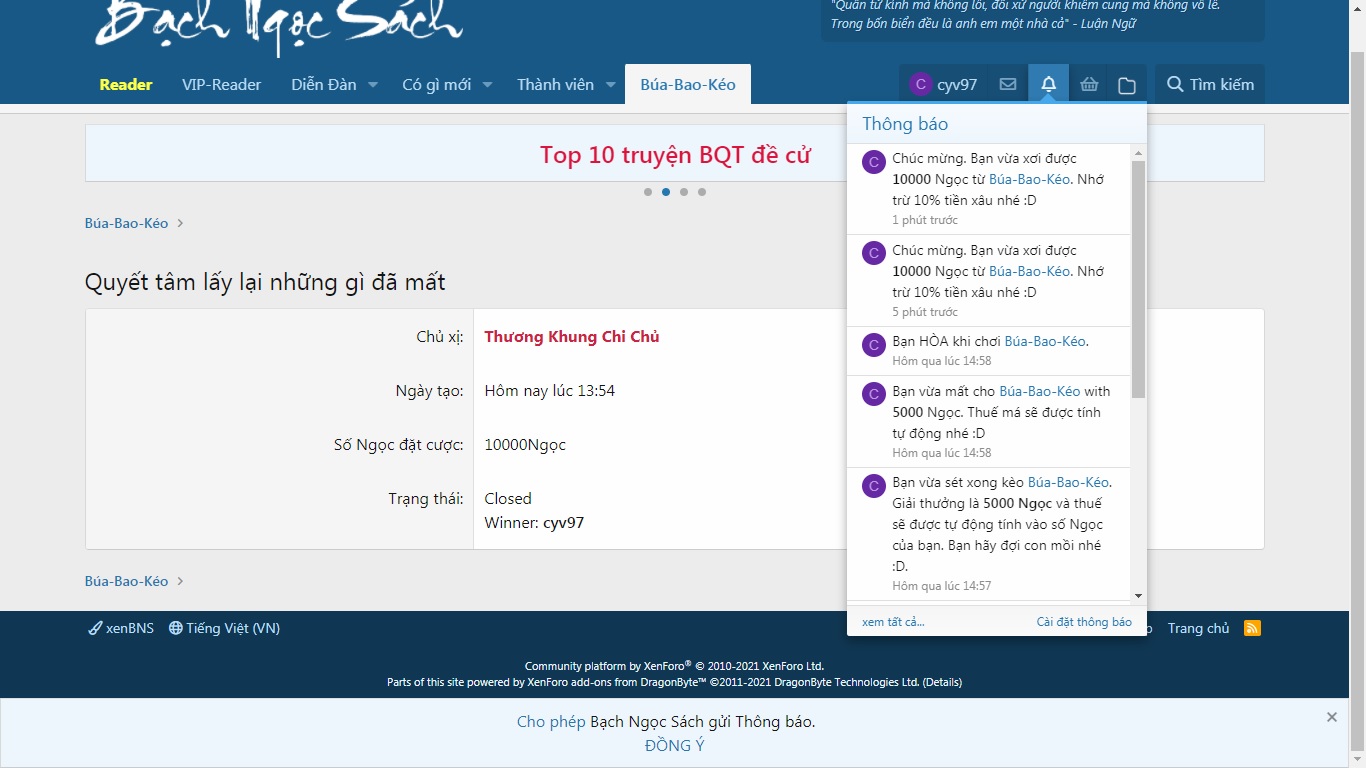This screenshot has height=768, width=1366.
Task: Open the shopping basket icon
Action: click(x=1089, y=85)
